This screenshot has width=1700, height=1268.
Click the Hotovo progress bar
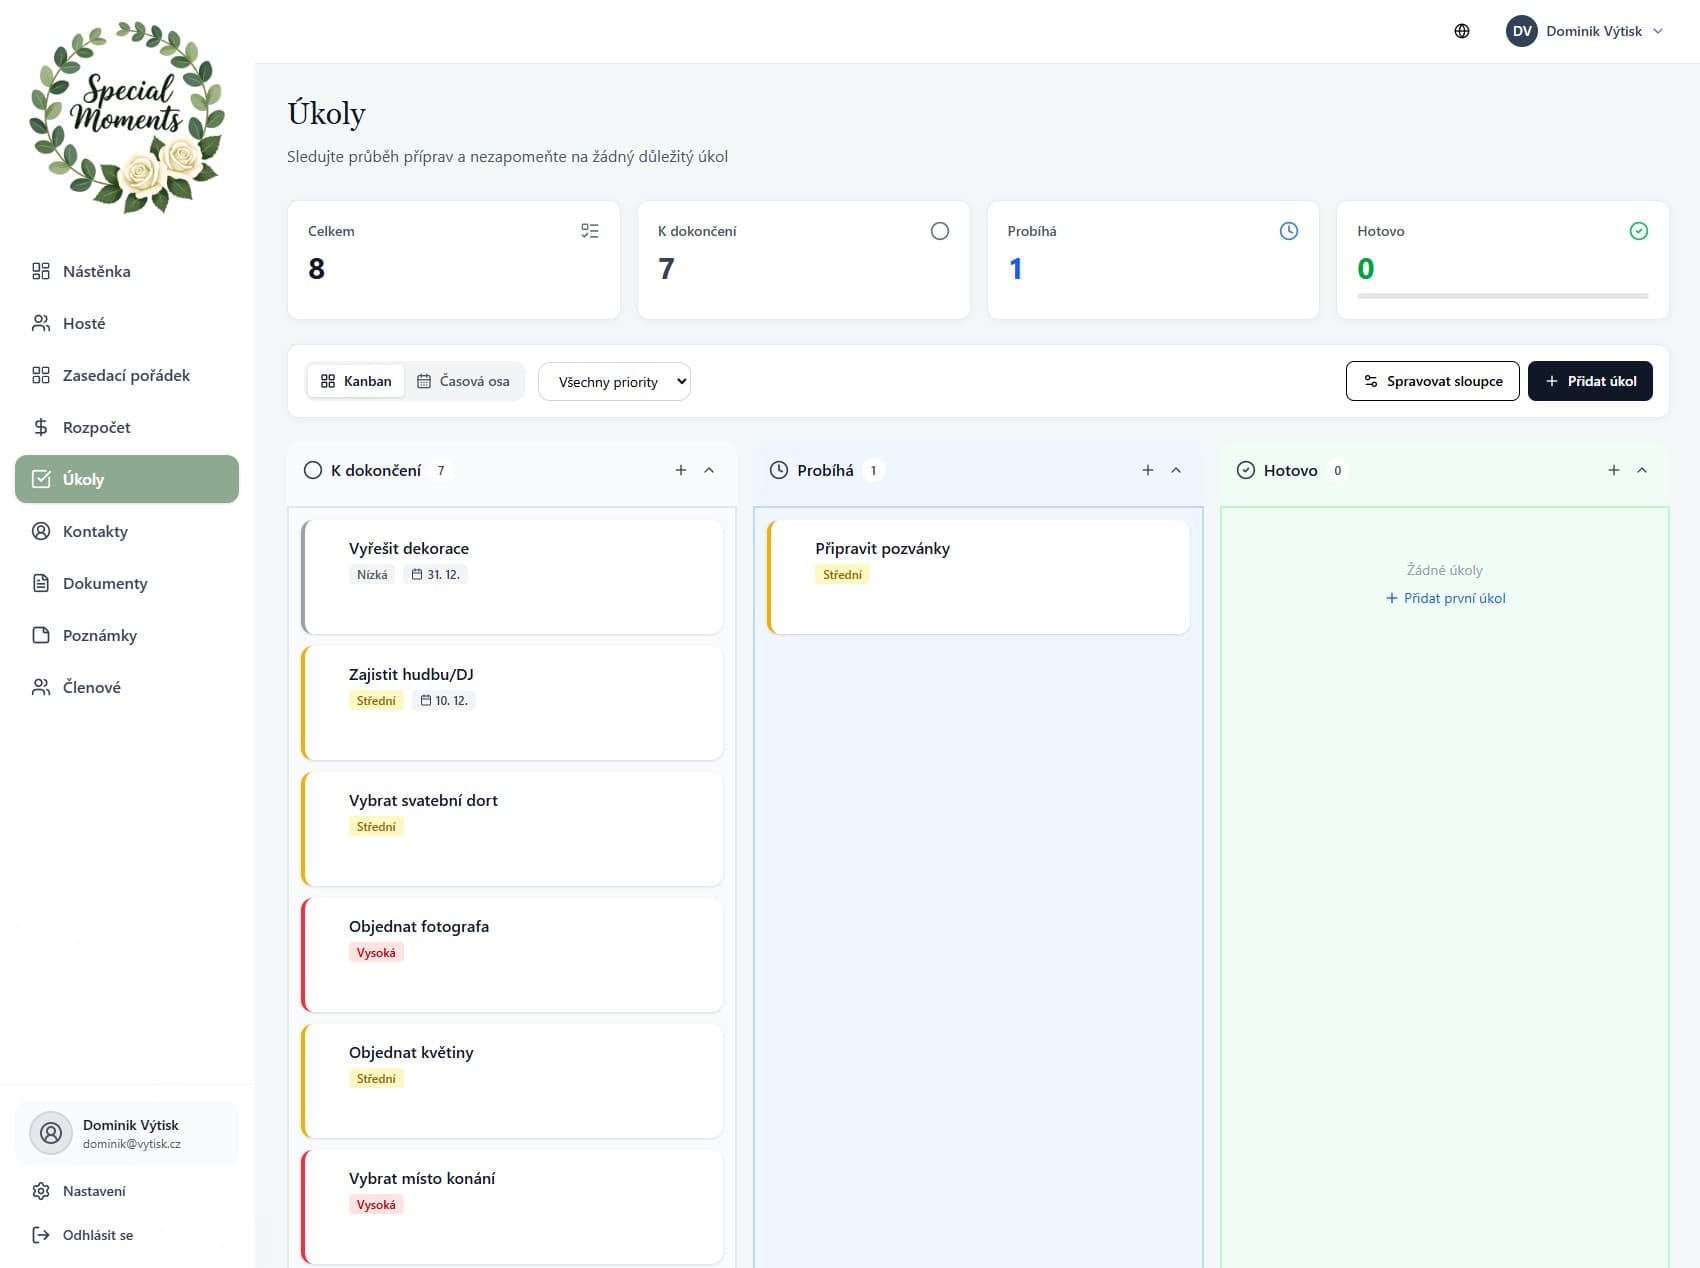1501,296
